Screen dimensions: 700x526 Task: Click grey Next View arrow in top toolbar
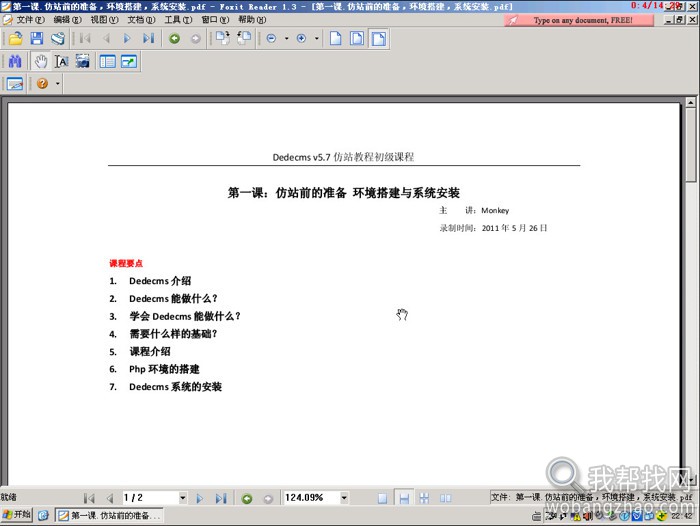point(196,39)
